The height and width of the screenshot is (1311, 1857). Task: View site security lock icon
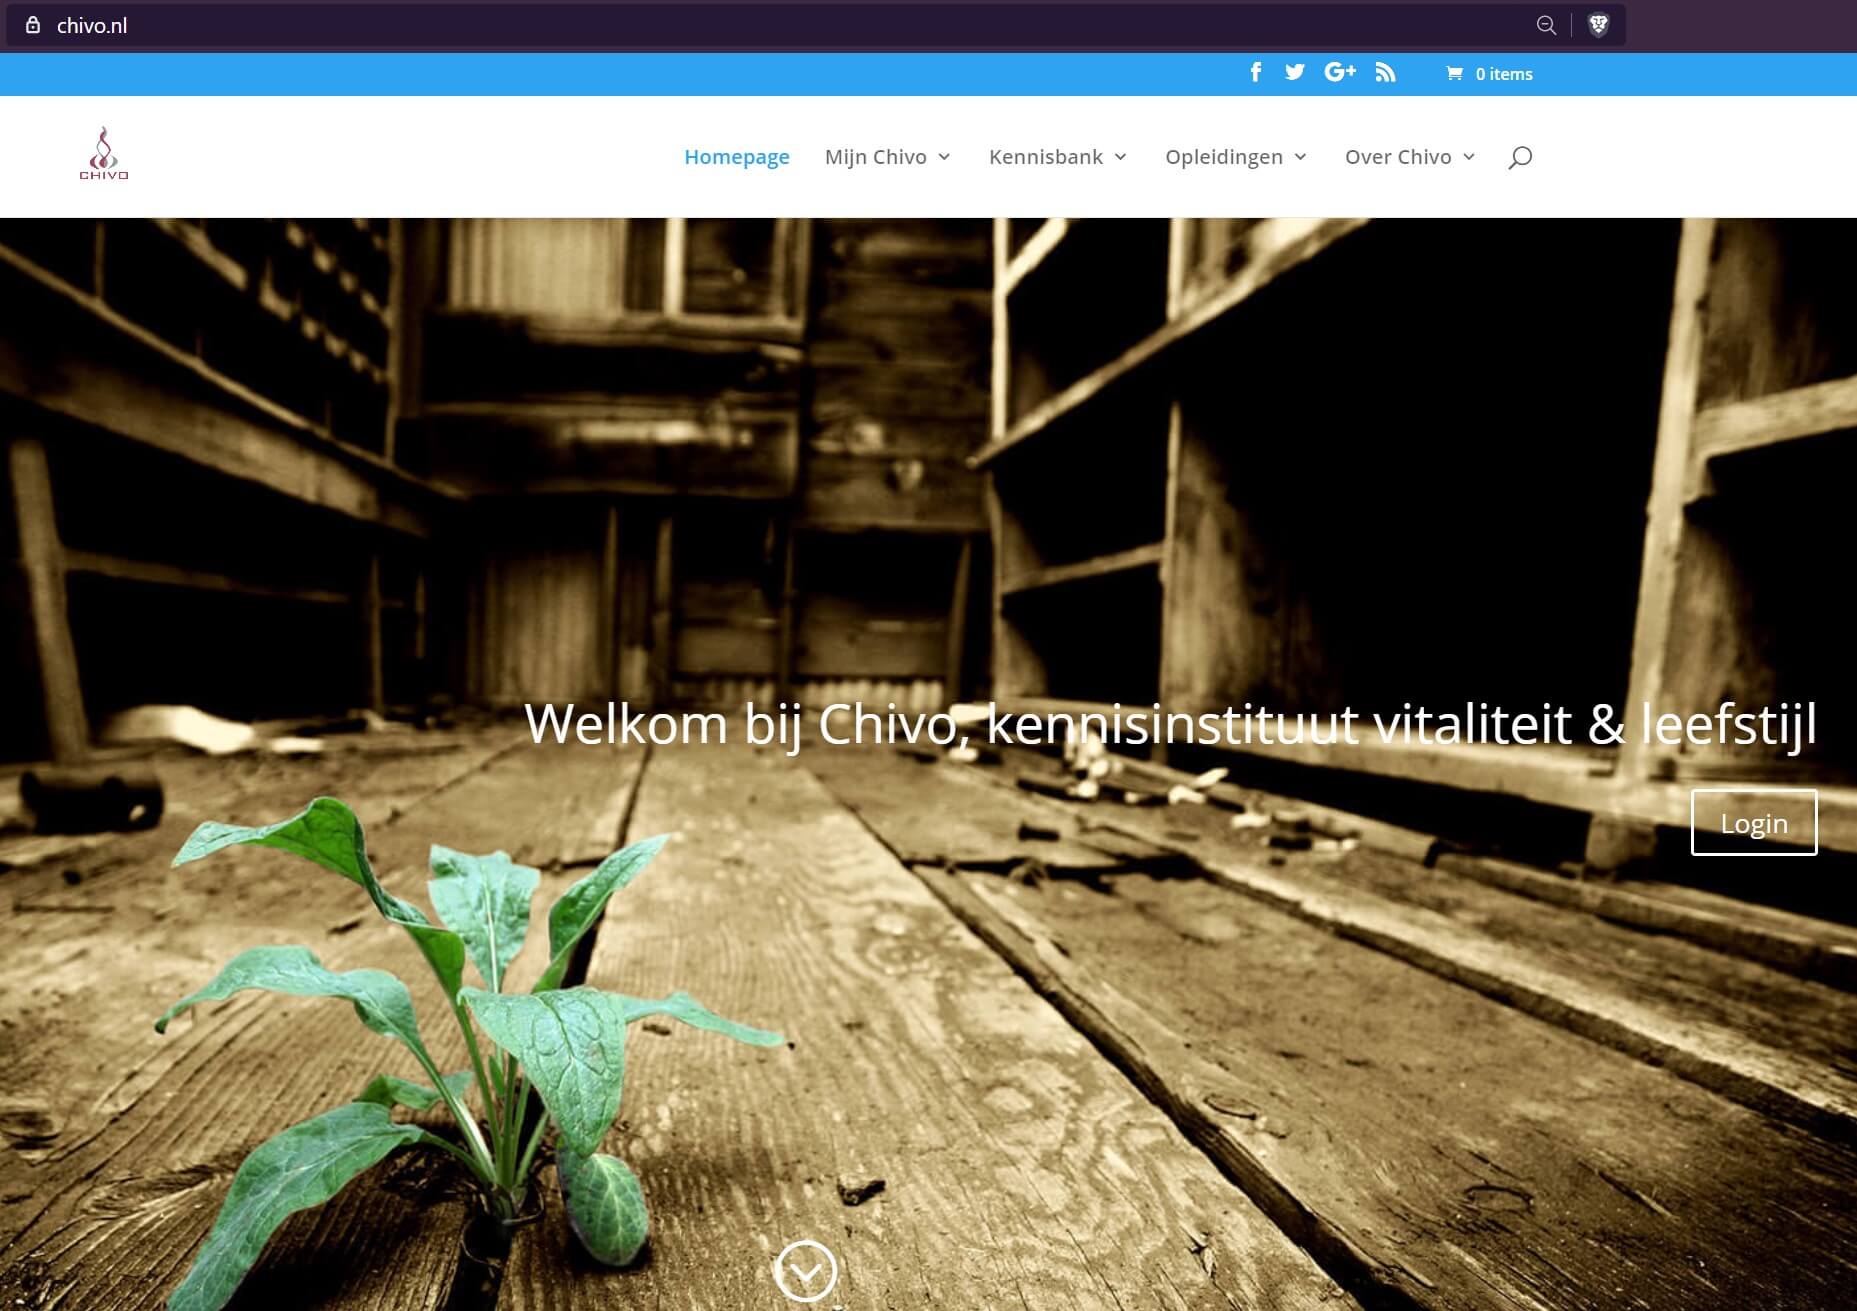coord(33,25)
